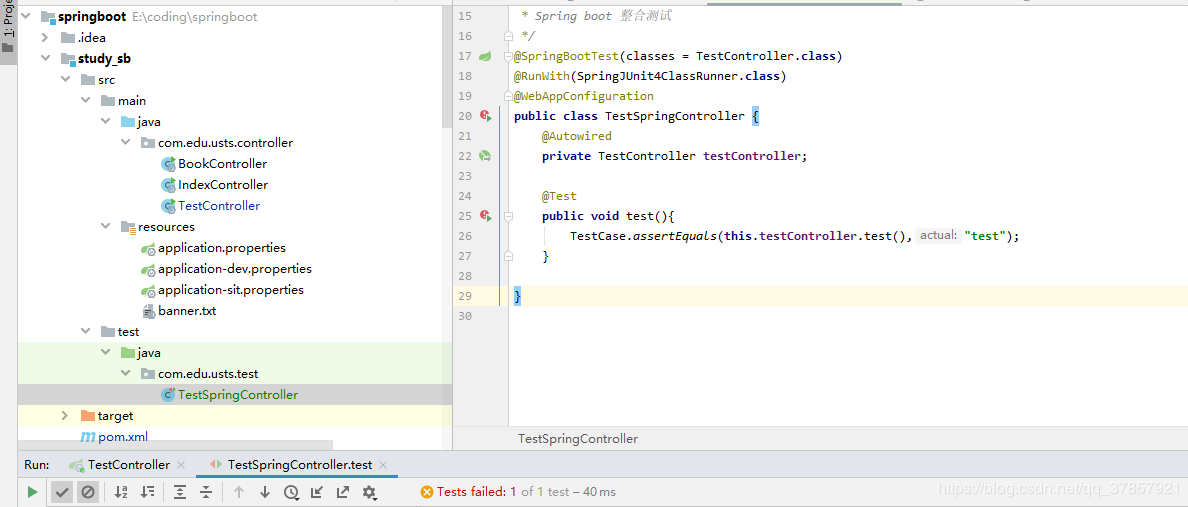Collapse the study_sb module
The width and height of the screenshot is (1188, 507).
pyautogui.click(x=45, y=58)
